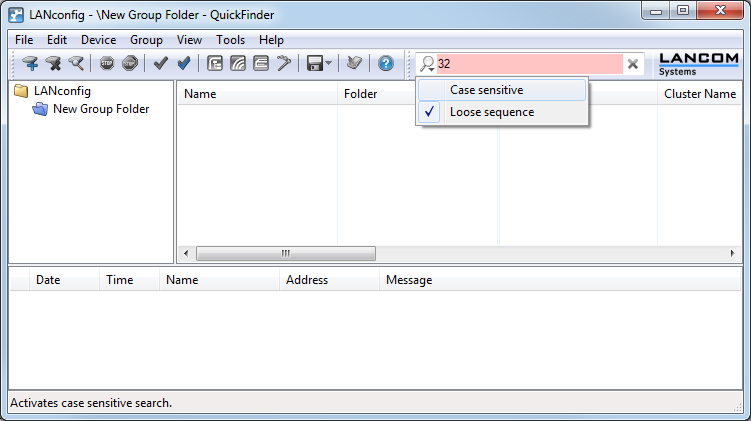
Task: Uncheck the Loose sequence option
Action: click(491, 113)
